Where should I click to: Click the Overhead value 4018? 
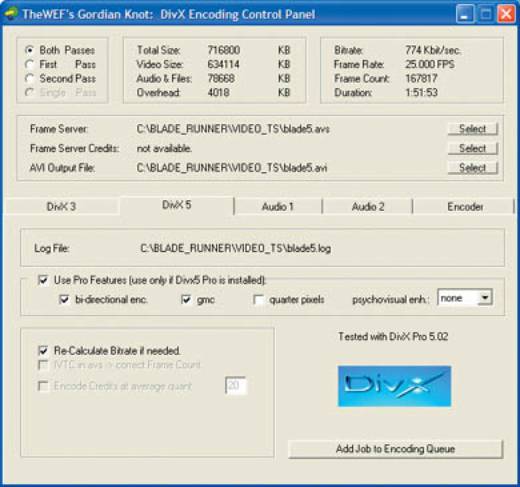coord(218,92)
